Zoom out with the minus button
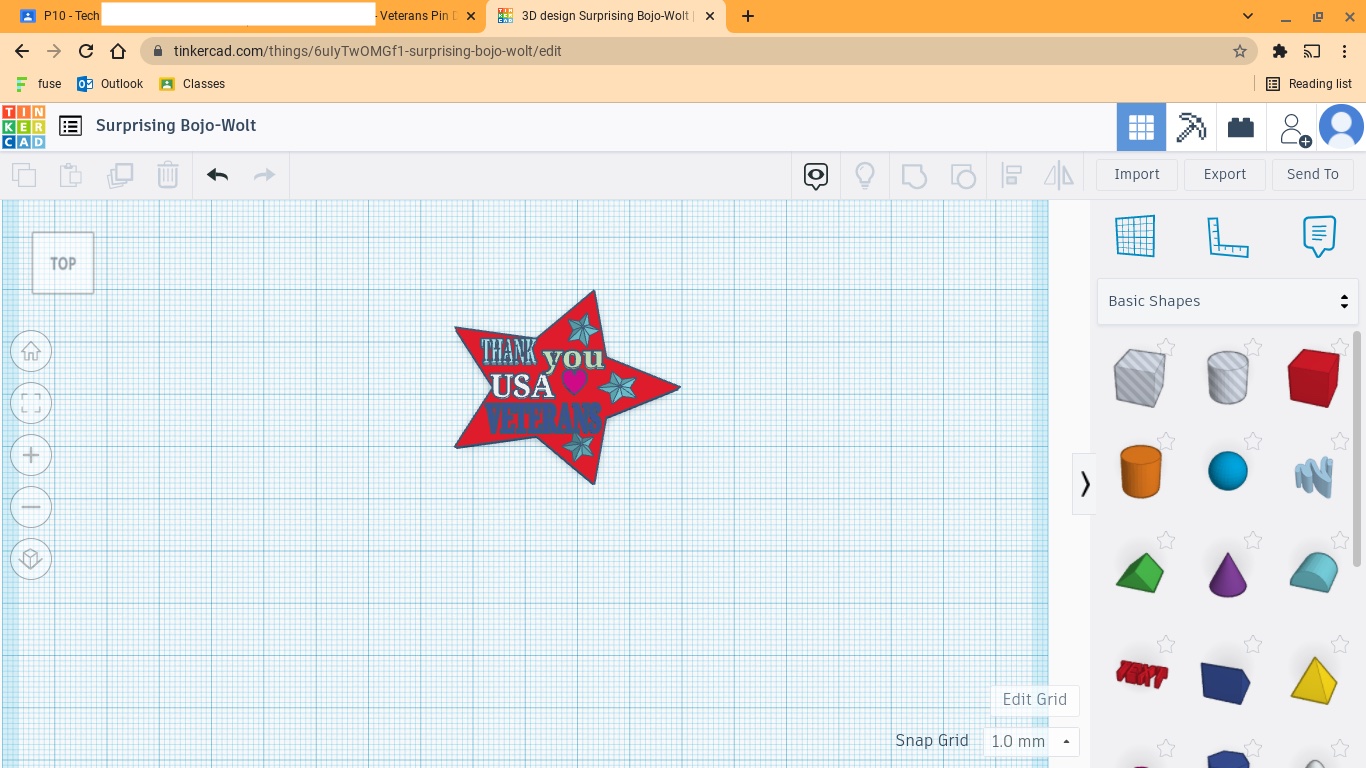The height and width of the screenshot is (768, 1366). pyautogui.click(x=31, y=507)
